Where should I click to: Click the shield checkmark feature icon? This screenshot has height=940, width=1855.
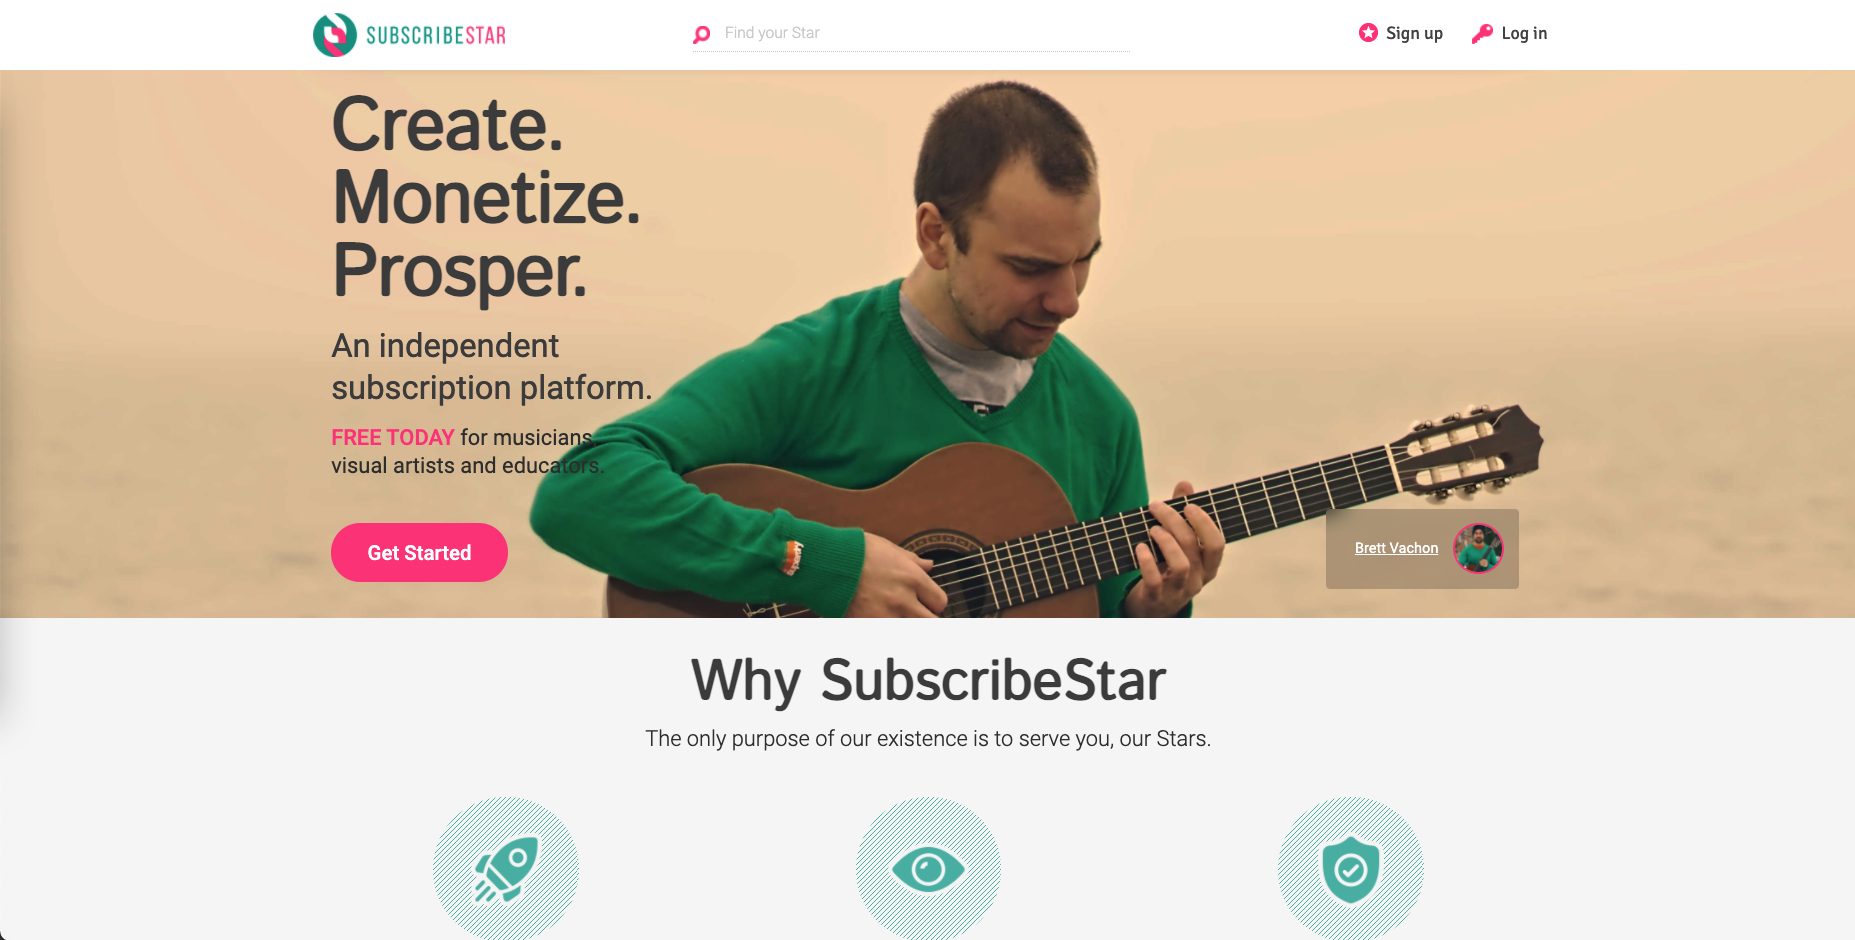[x=1350, y=868]
